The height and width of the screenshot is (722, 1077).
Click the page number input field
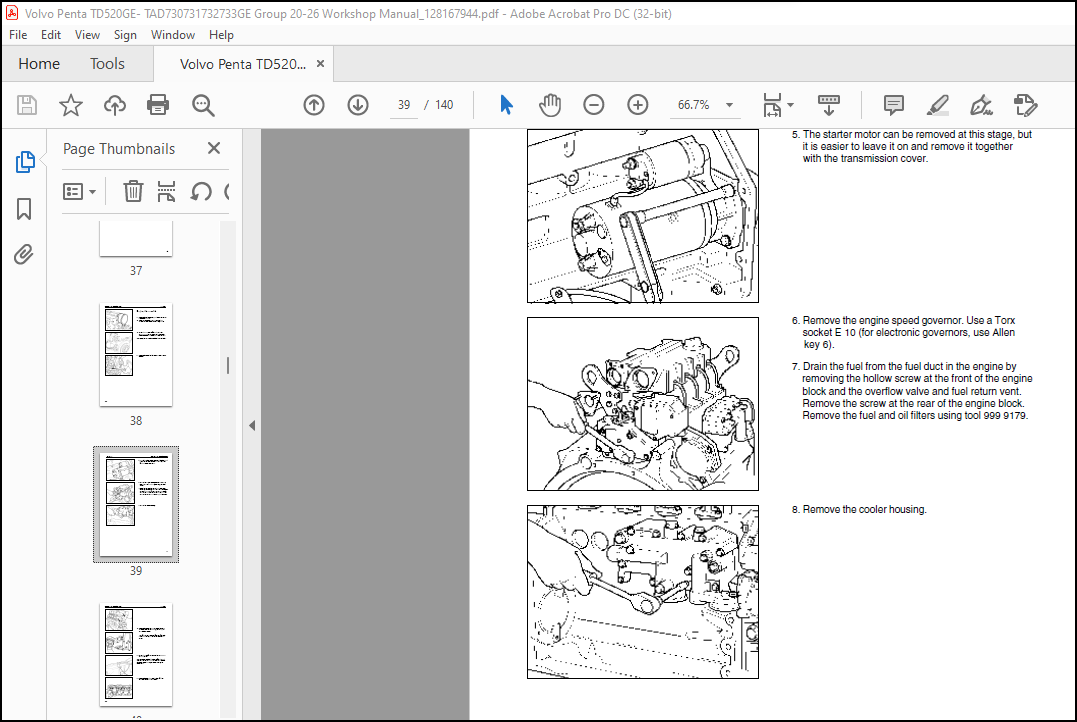point(404,105)
